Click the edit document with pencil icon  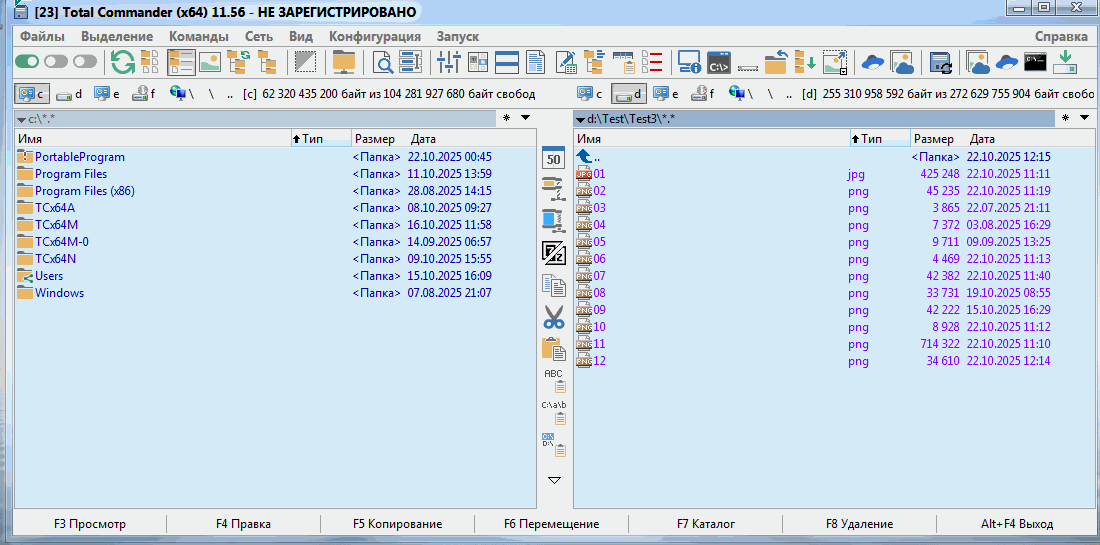[565, 62]
